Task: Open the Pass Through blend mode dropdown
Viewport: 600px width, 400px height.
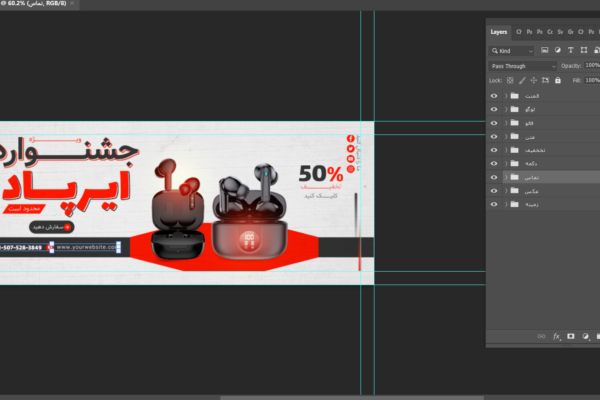Action: click(522, 66)
